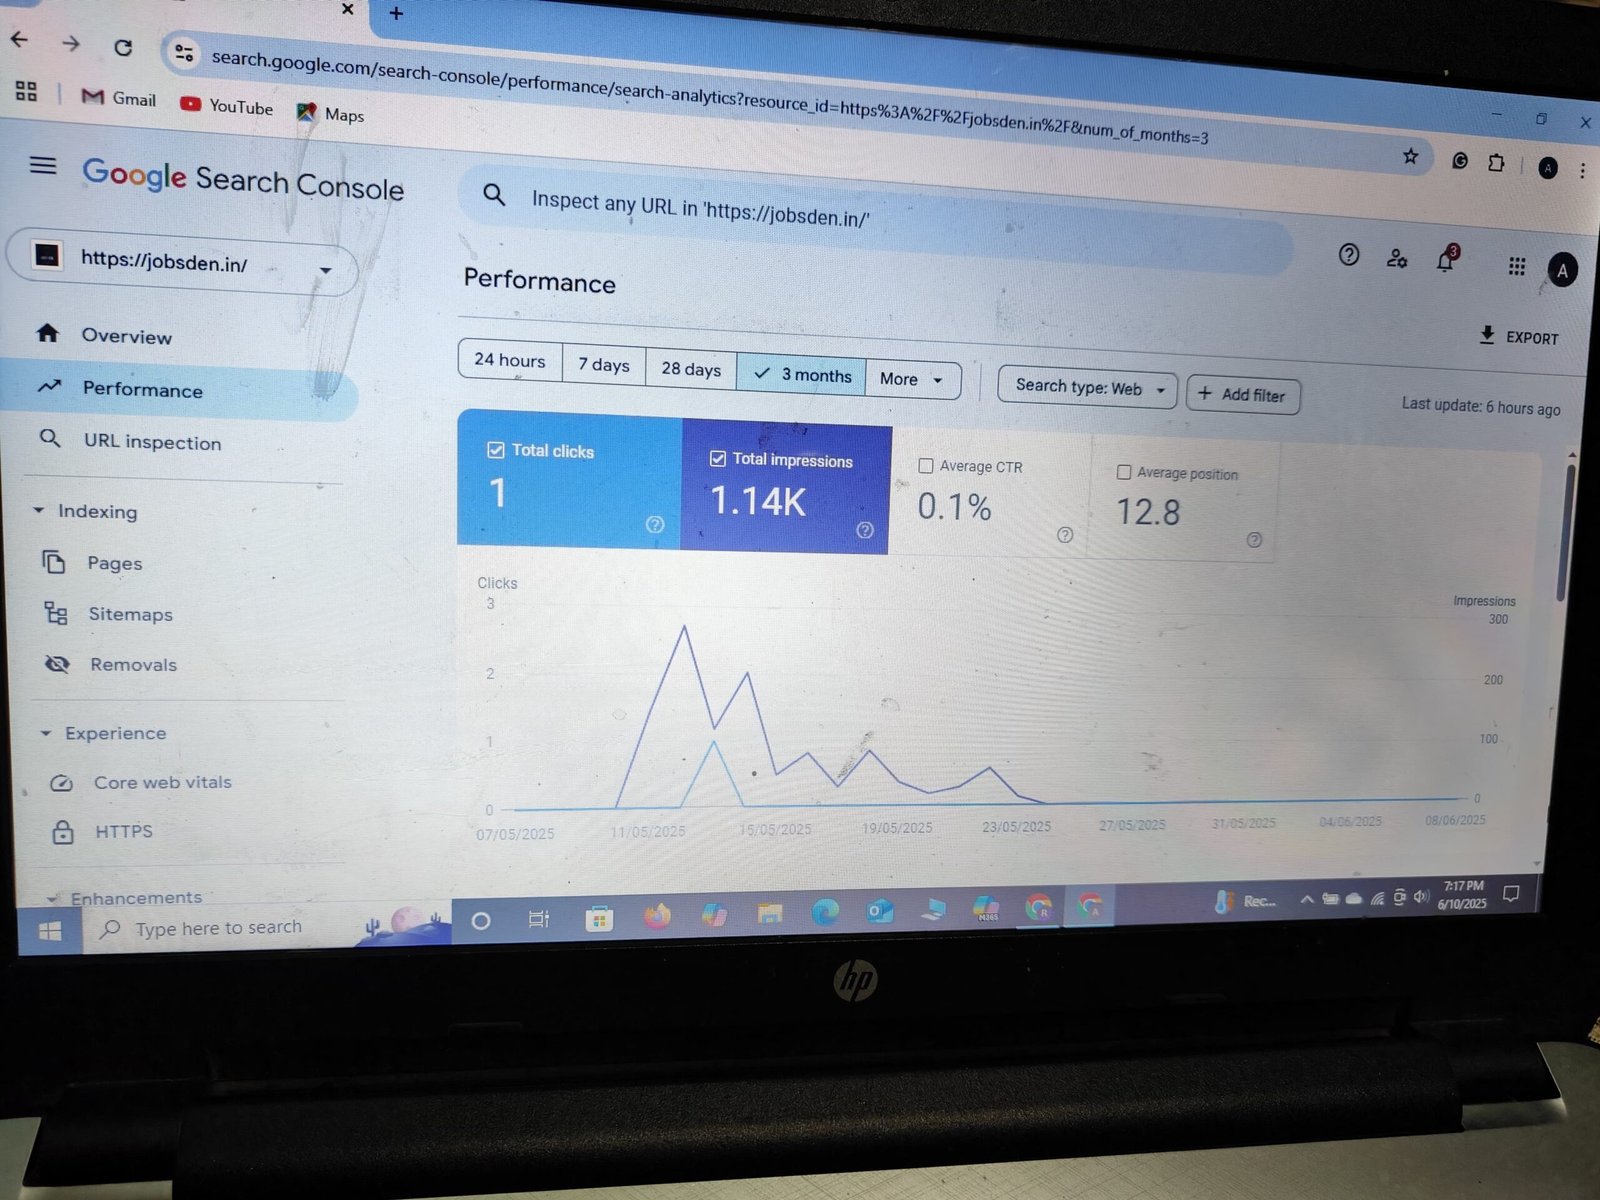Open Sitemaps in the sidebar
This screenshot has width=1600, height=1200.
click(130, 614)
